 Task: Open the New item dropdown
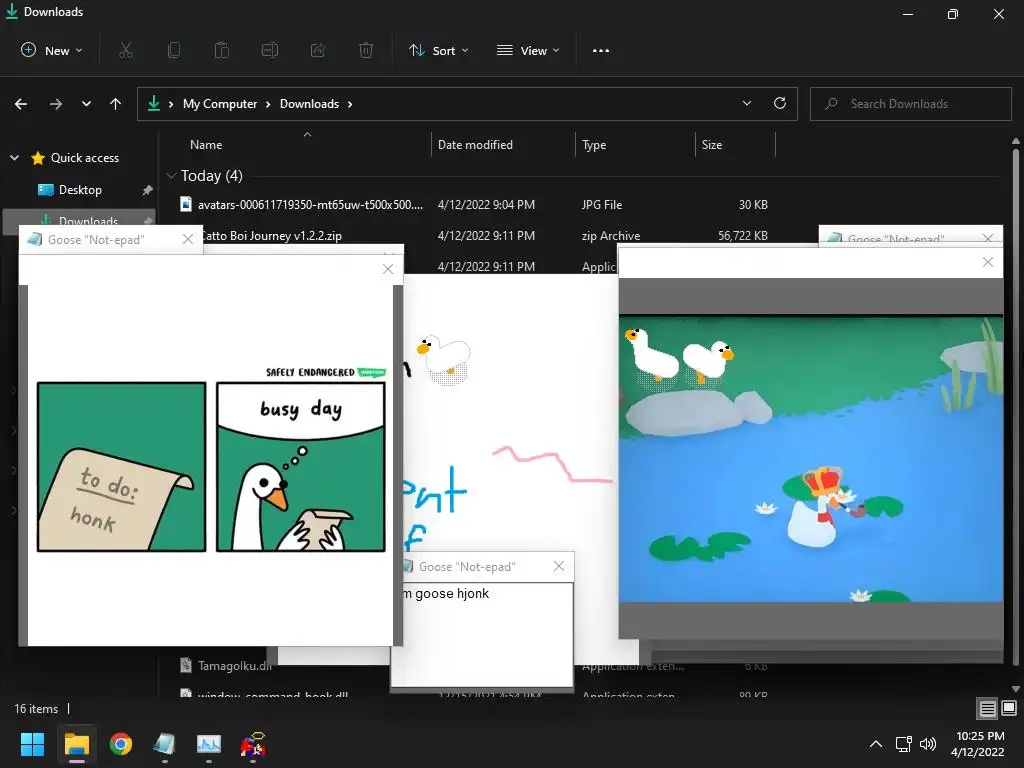tap(52, 50)
